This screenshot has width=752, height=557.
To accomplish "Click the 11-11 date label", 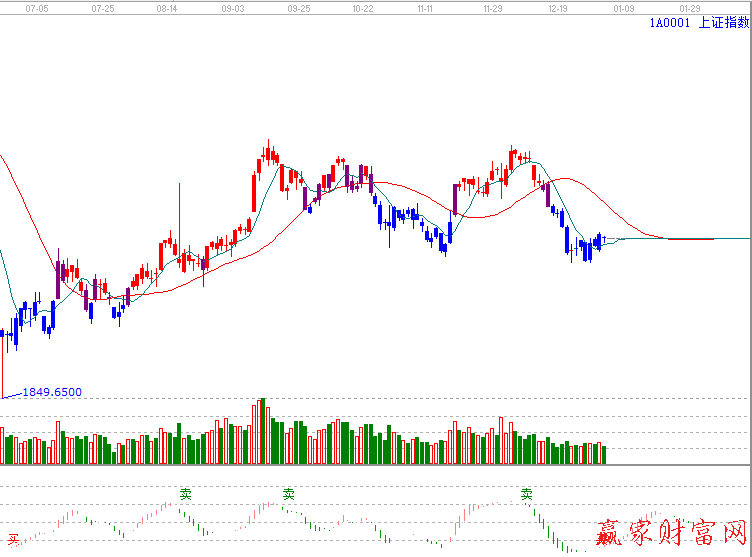I will [x=427, y=7].
